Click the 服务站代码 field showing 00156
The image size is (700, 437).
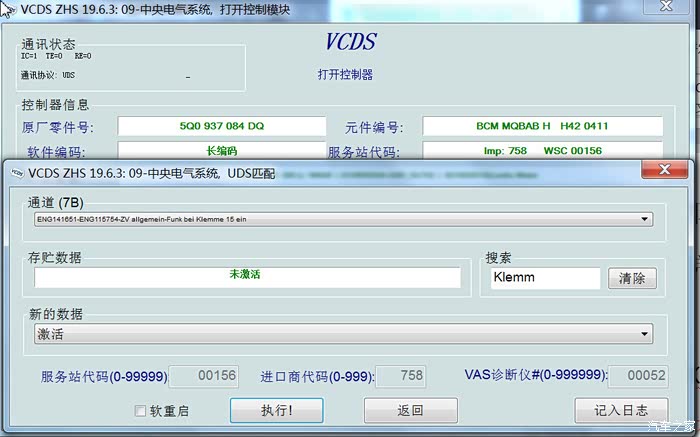(x=204, y=376)
